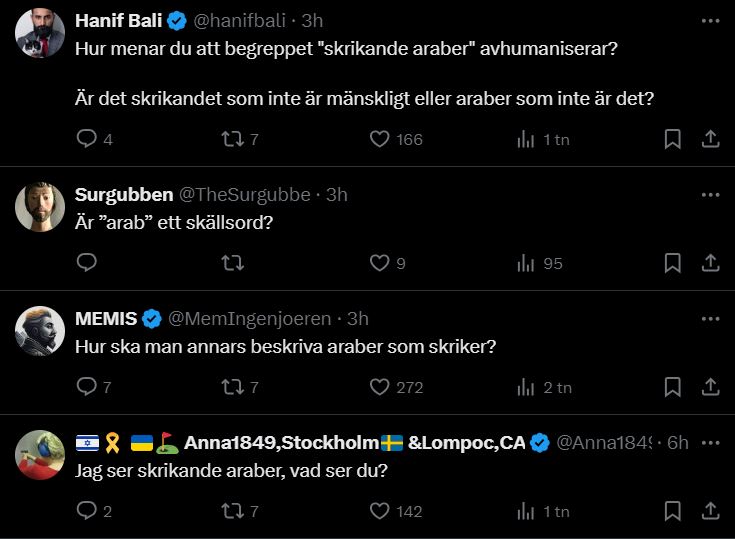Open Surgubben's avatar image
Image resolution: width=735 pixels, height=539 pixels.
(x=41, y=207)
